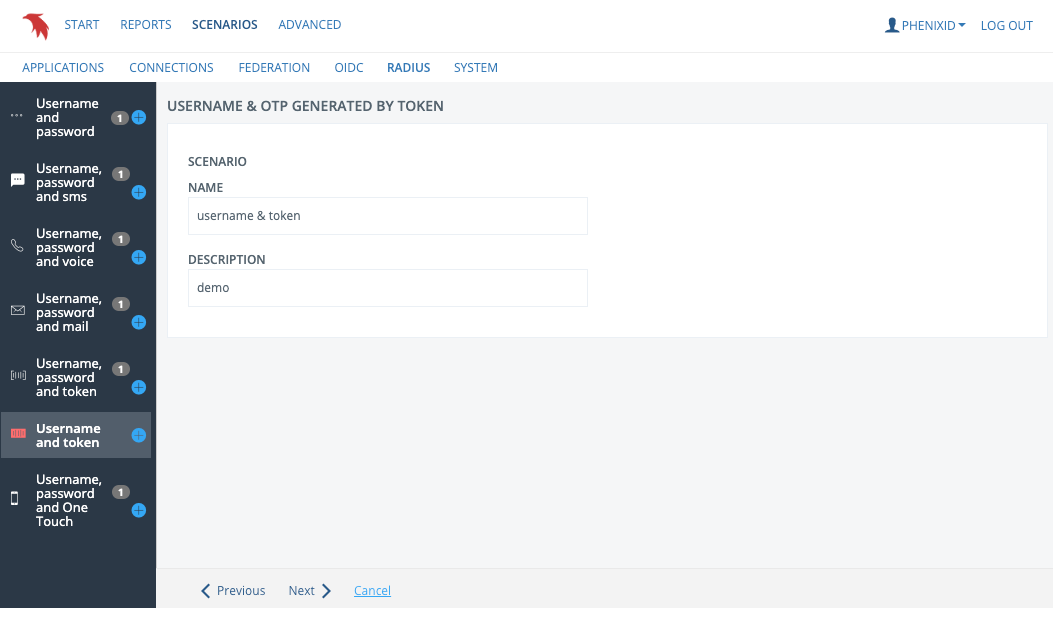1053x623 pixels.
Task: Click the Cancel link
Action: (372, 591)
